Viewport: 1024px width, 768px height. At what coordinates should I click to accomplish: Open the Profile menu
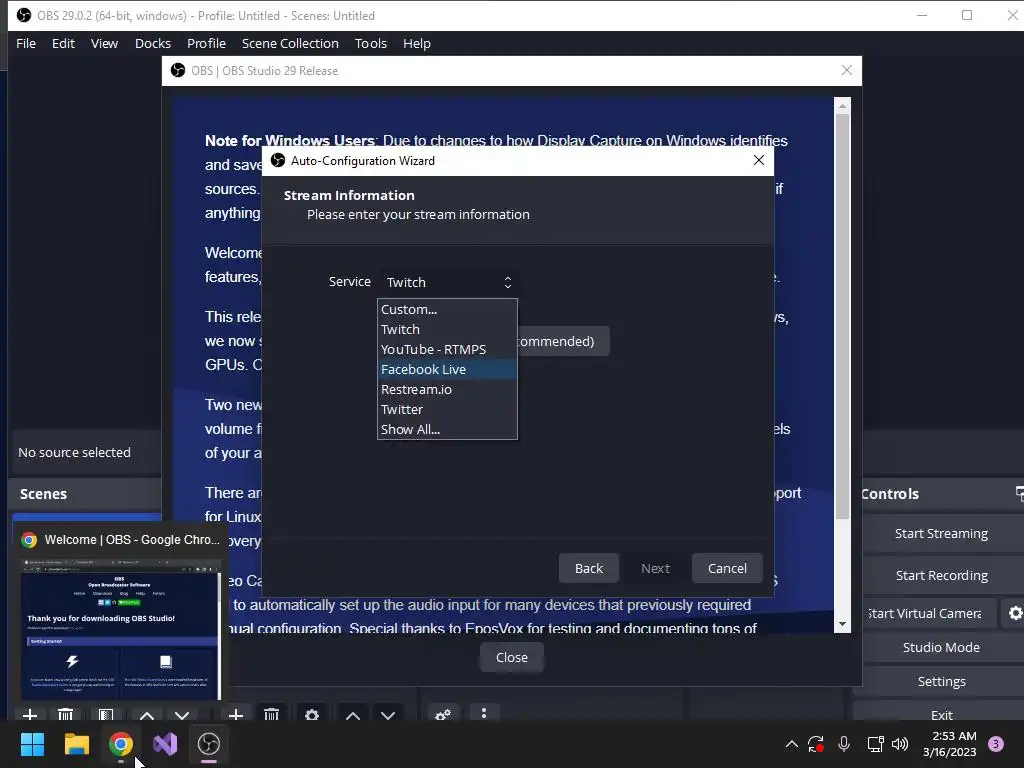point(206,43)
